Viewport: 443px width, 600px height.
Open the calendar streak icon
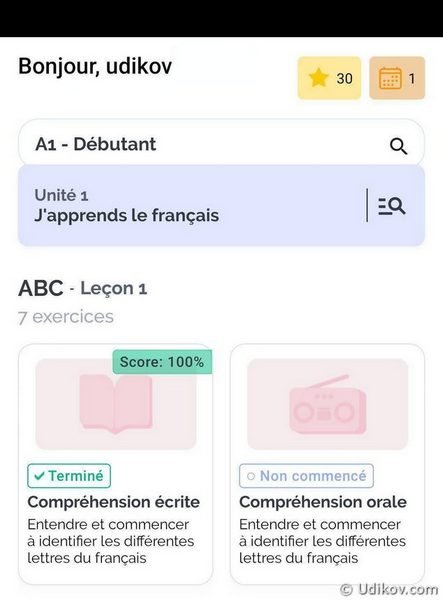(390, 78)
